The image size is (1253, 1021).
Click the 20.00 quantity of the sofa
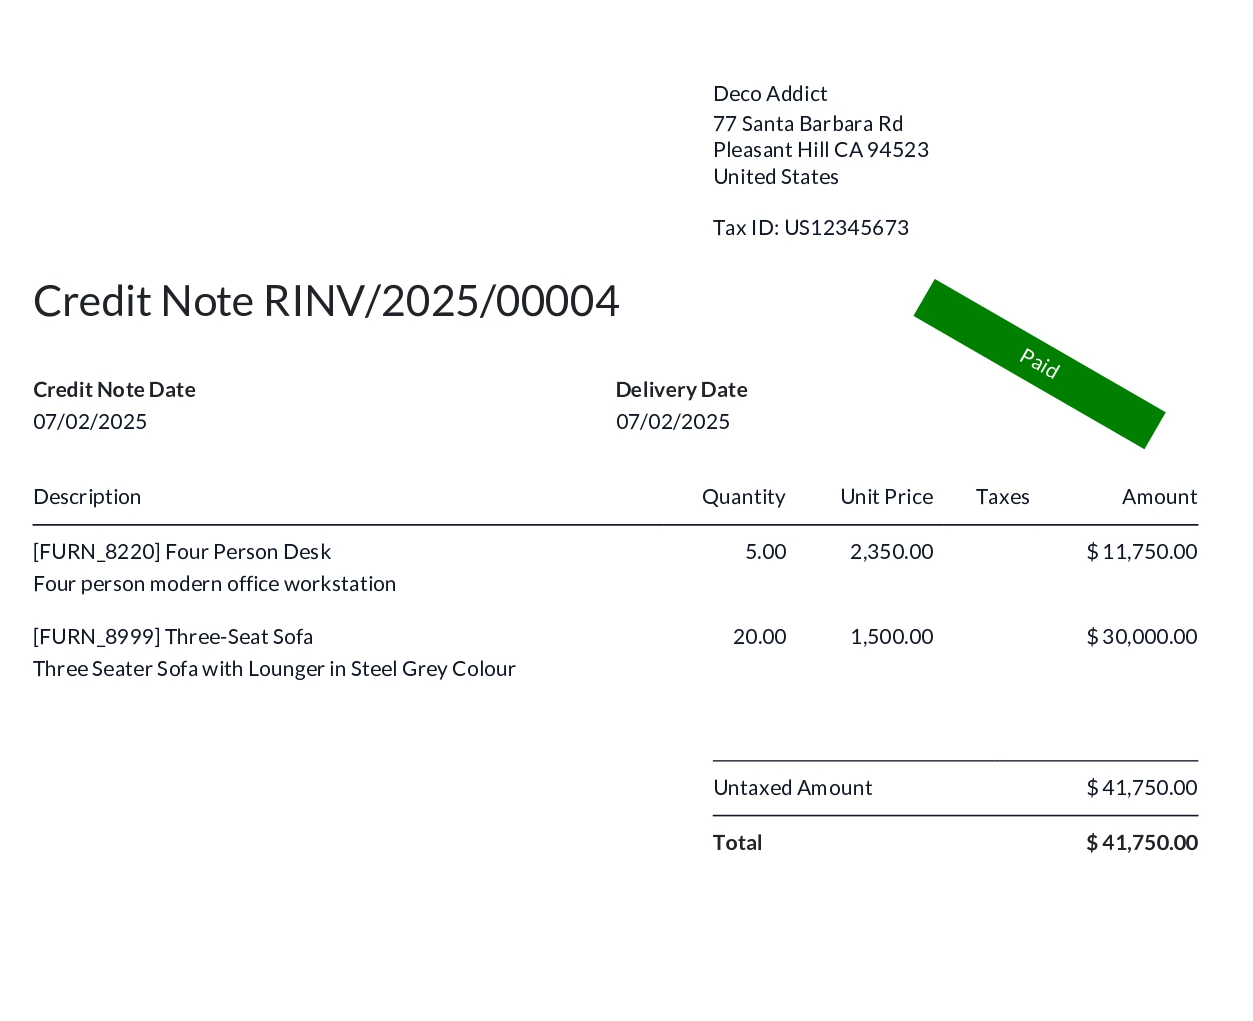click(760, 637)
